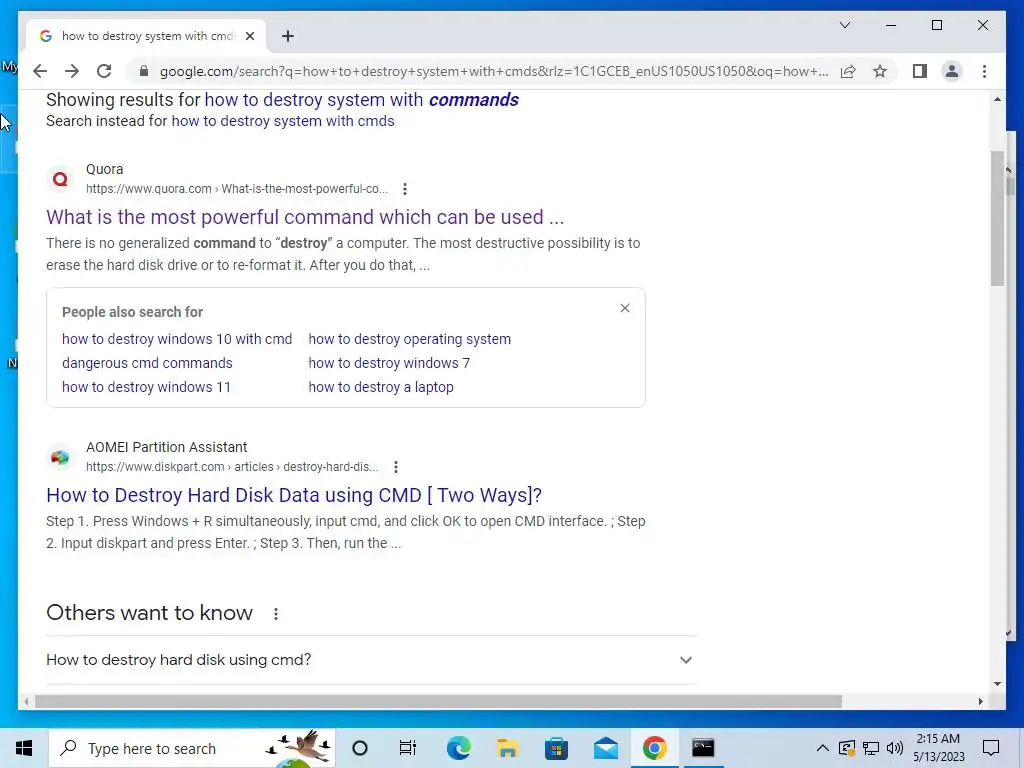Open options beside 'Others want to know'

click(x=276, y=614)
